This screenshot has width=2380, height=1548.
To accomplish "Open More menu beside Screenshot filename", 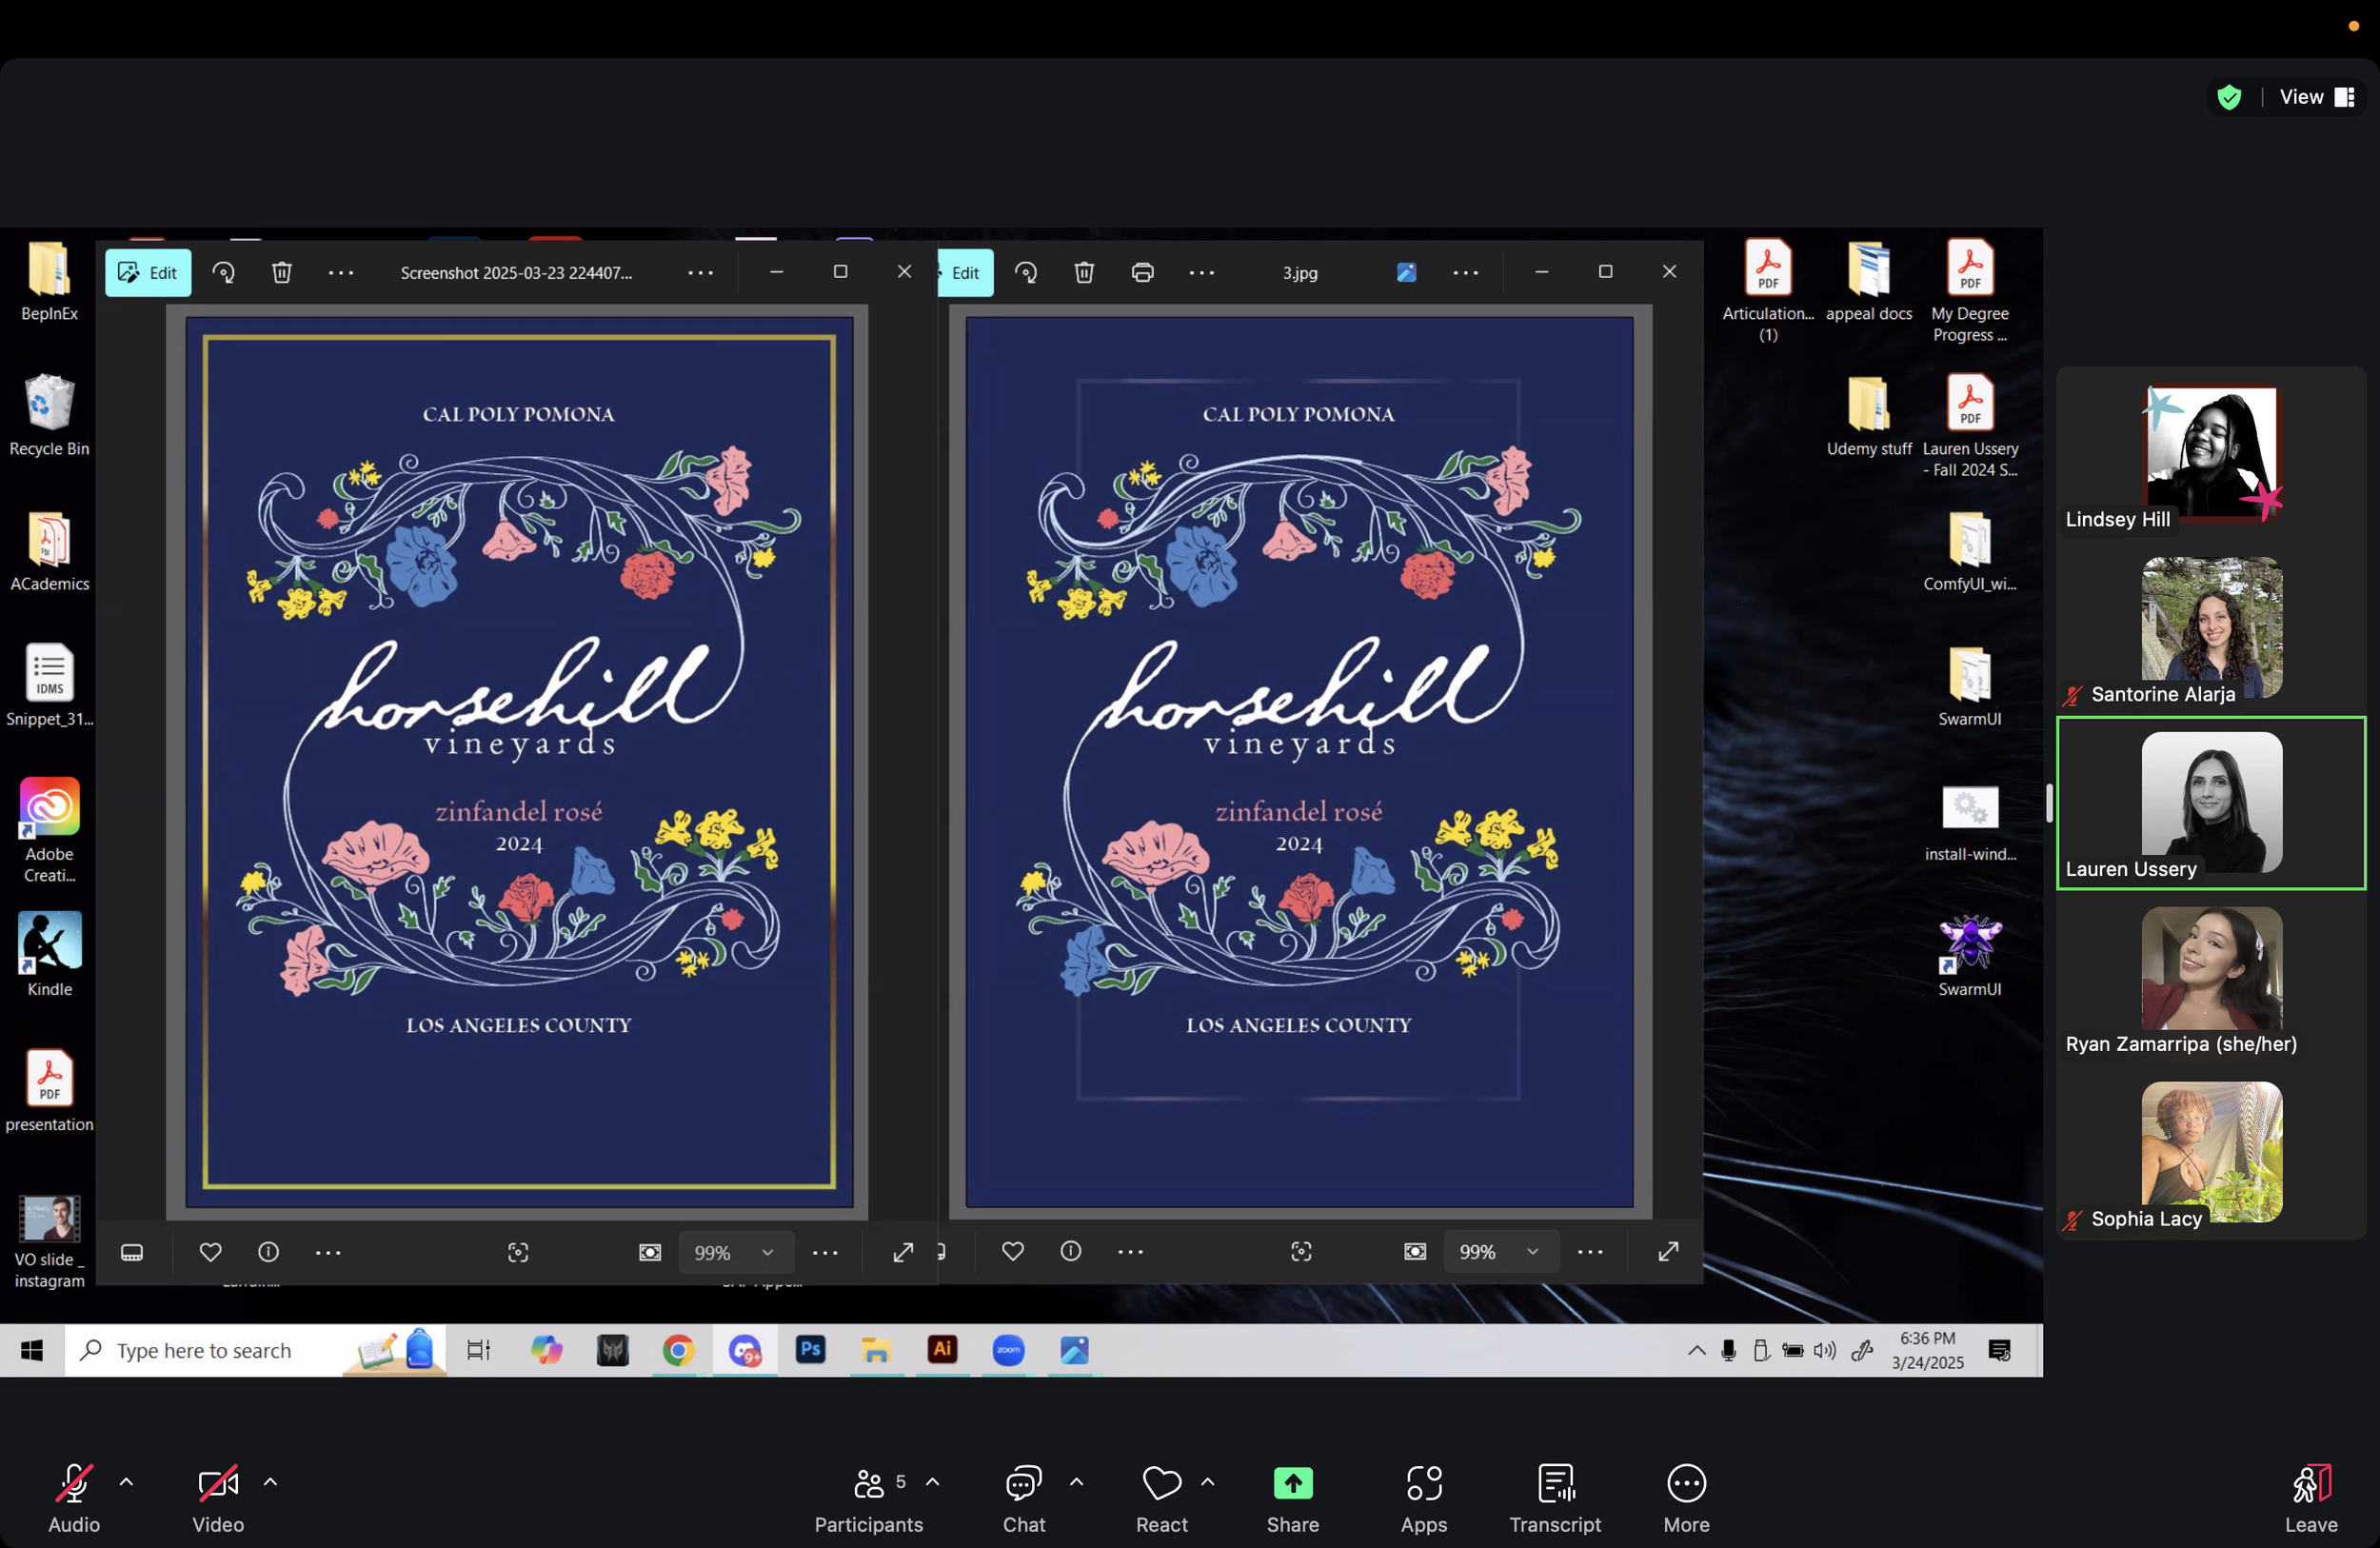I will click(700, 273).
